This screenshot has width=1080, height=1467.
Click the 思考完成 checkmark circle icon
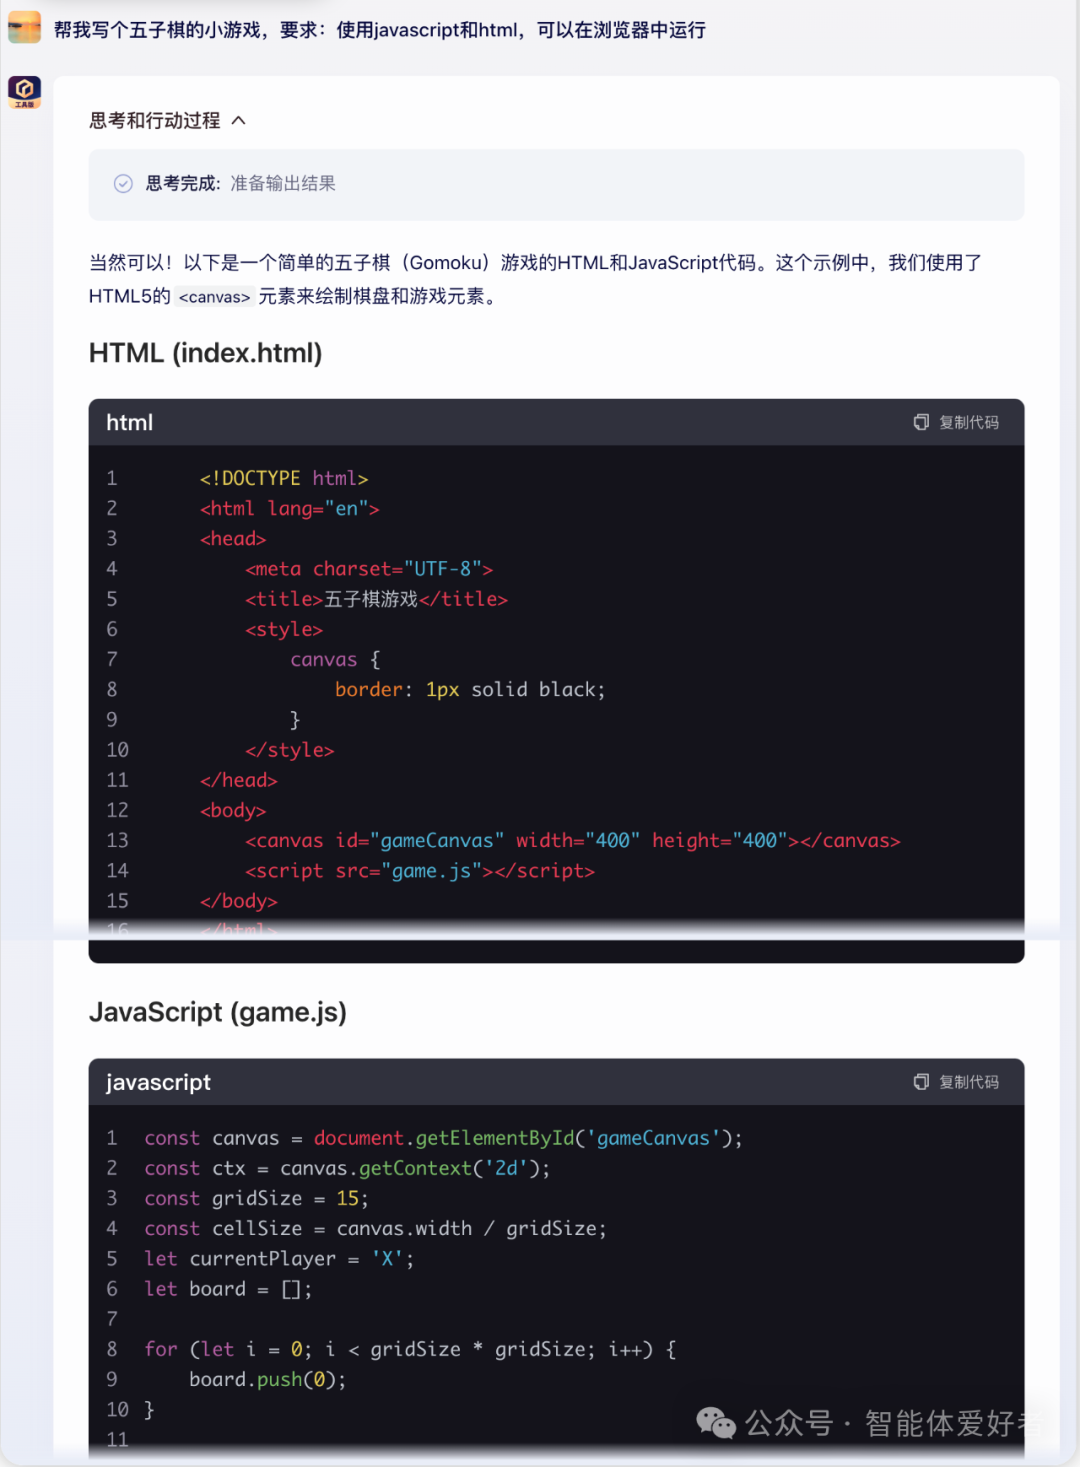pos(123,183)
